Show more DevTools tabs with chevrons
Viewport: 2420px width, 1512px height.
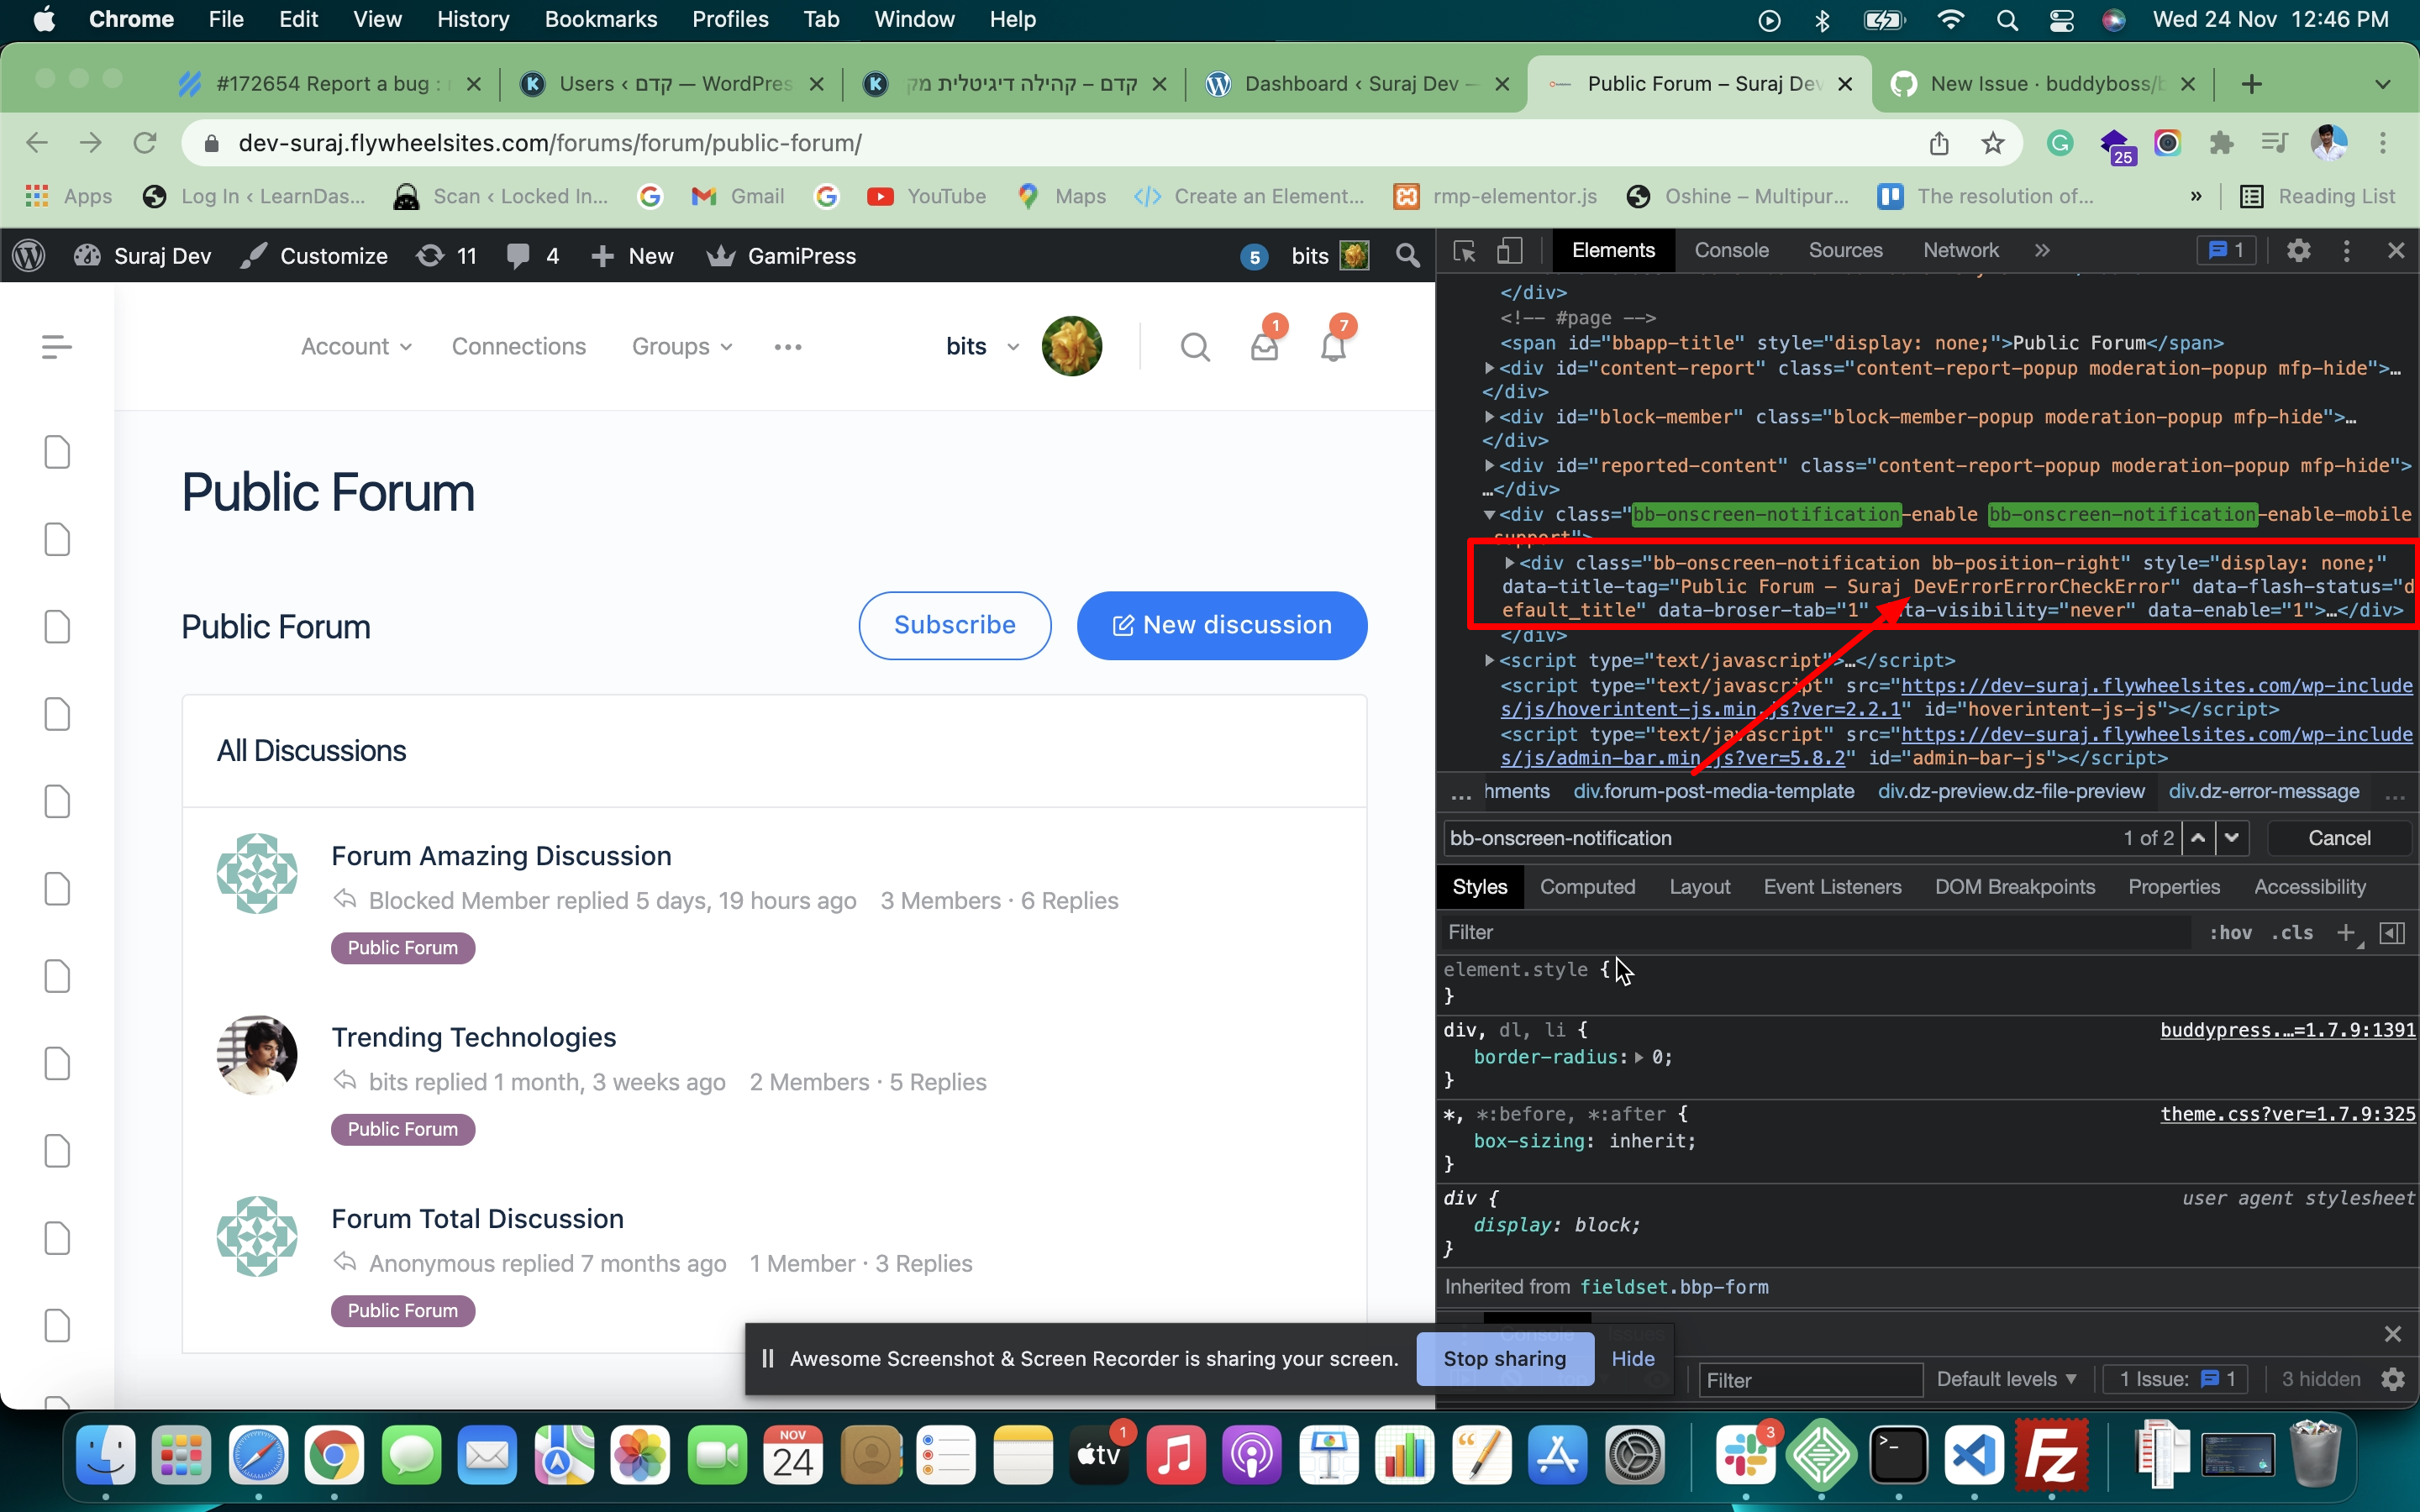point(2042,251)
